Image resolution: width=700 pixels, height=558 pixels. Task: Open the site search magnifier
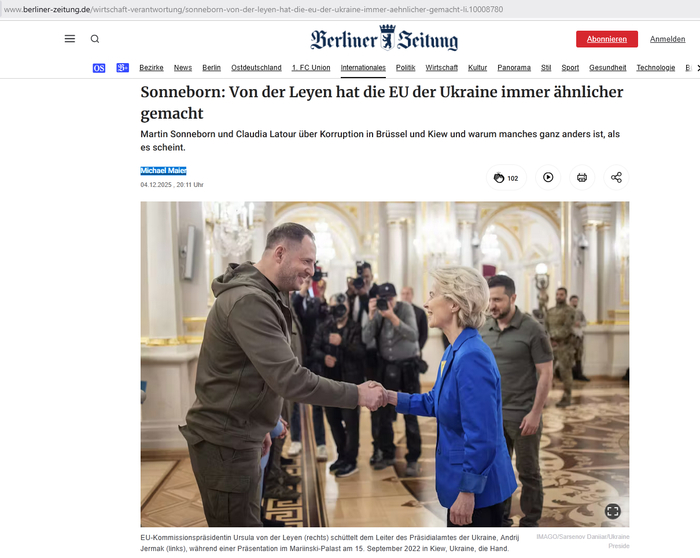click(95, 39)
